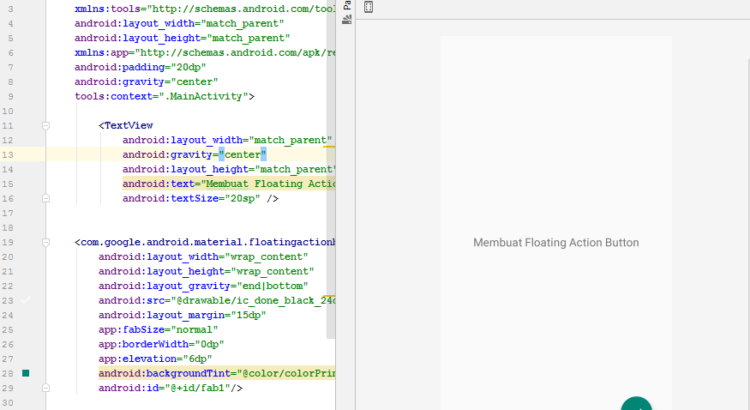
Task: Click the tools:context=".MainActivity" line
Action: click(164, 97)
